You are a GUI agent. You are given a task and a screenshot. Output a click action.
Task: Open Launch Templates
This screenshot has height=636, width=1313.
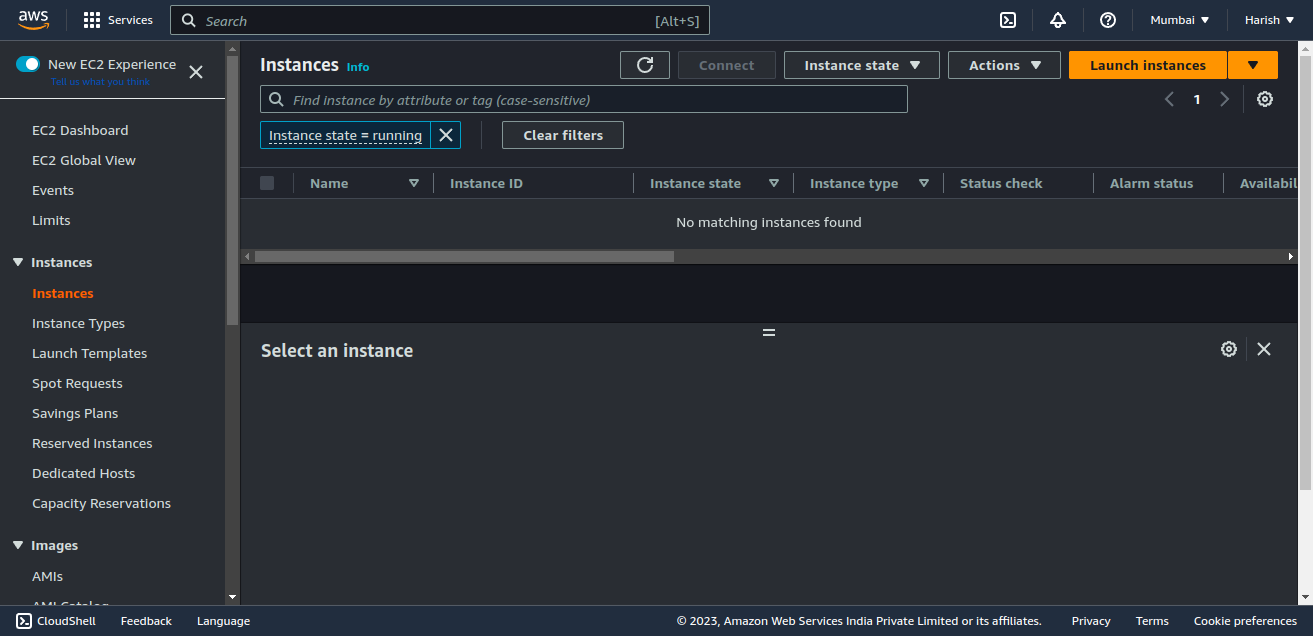coord(89,353)
